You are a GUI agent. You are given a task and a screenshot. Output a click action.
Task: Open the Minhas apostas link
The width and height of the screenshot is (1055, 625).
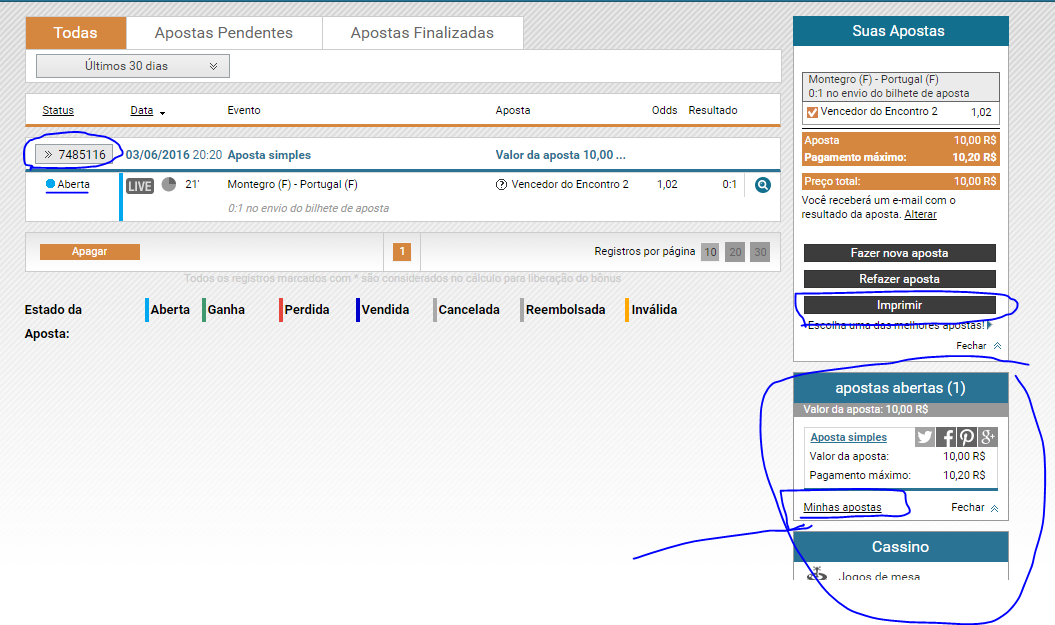pyautogui.click(x=842, y=507)
